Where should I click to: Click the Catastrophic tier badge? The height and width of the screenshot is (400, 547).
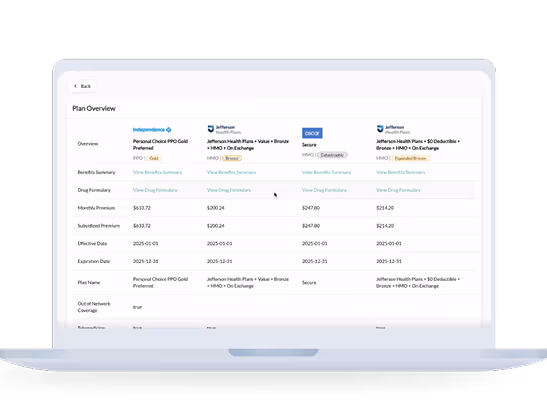coord(332,155)
